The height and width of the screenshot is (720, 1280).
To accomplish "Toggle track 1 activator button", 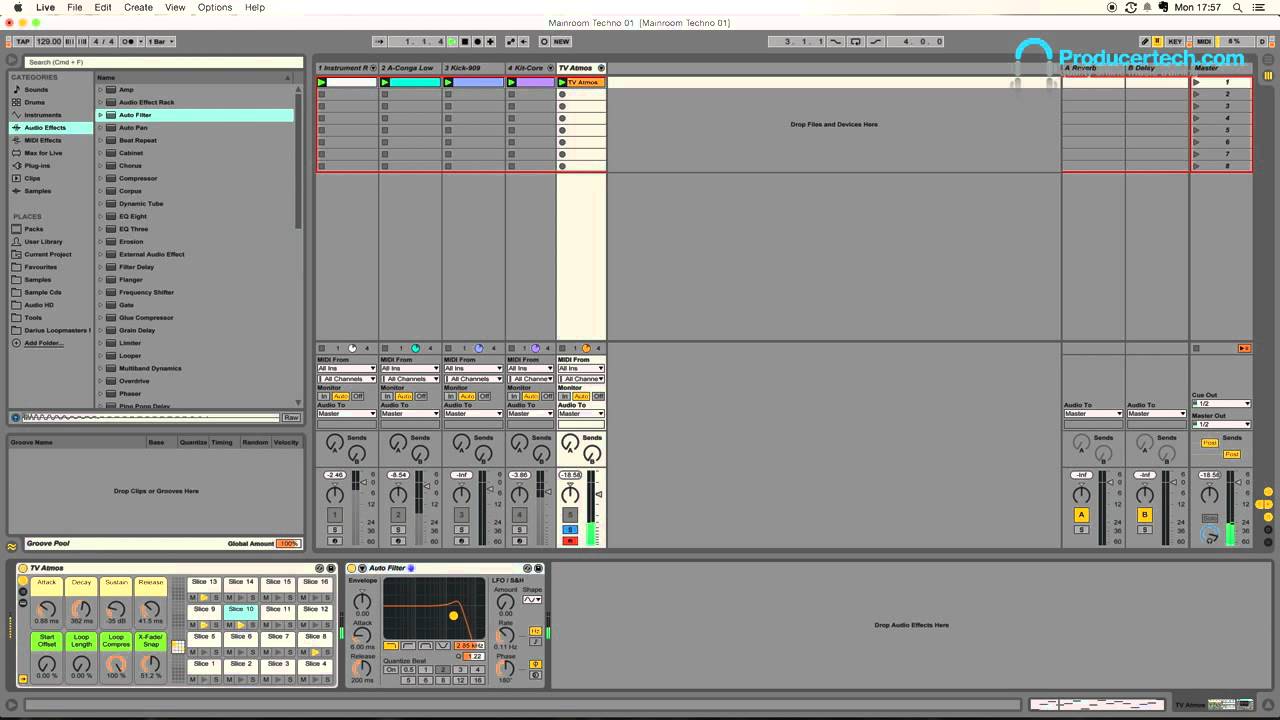I will coord(335,515).
